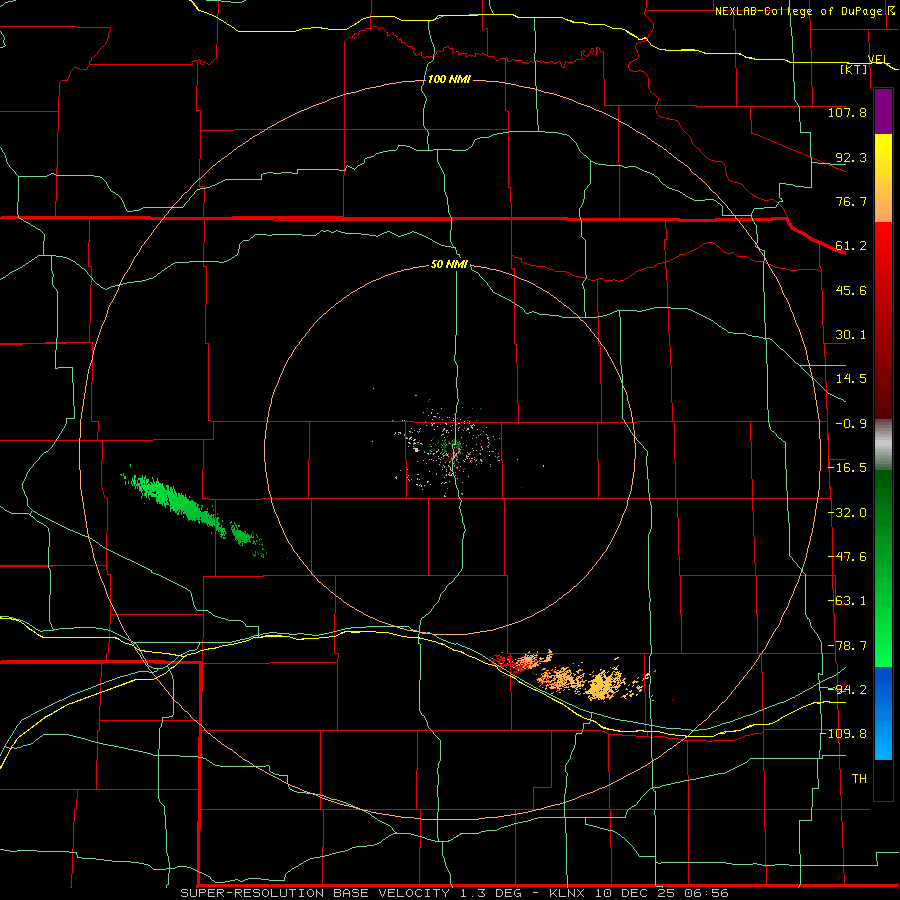Click the TH label on the scale
This screenshot has width=900, height=900.
point(859,779)
